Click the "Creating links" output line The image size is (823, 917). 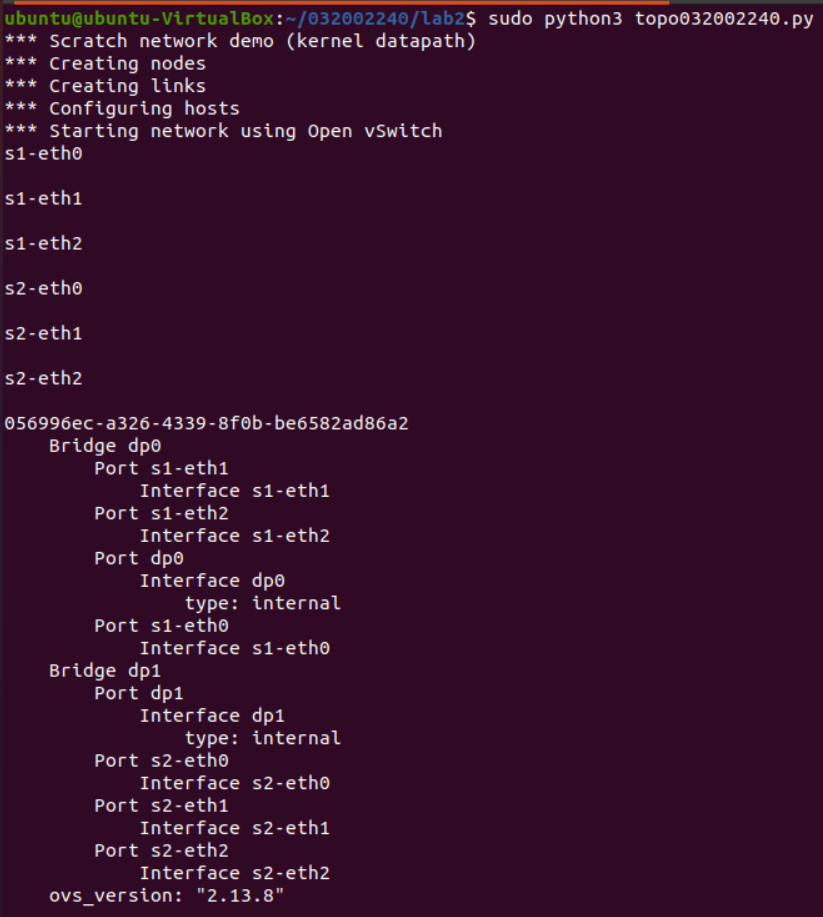point(105,86)
